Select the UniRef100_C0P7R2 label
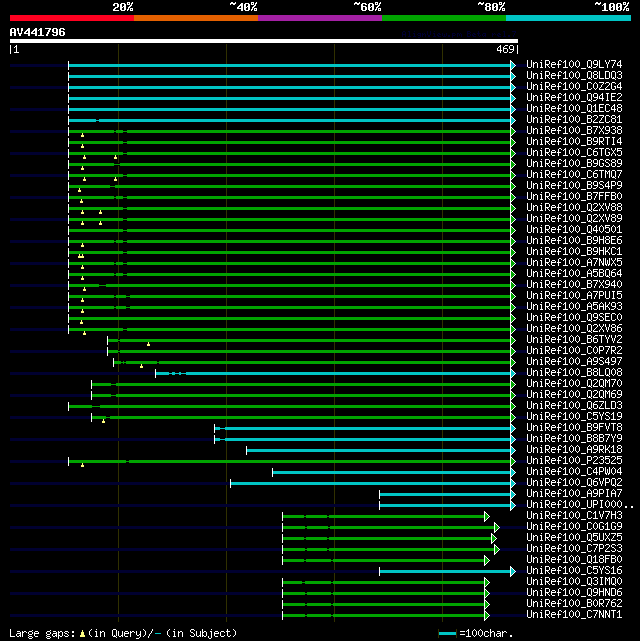This screenshot has height=641, width=640. click(x=574, y=351)
